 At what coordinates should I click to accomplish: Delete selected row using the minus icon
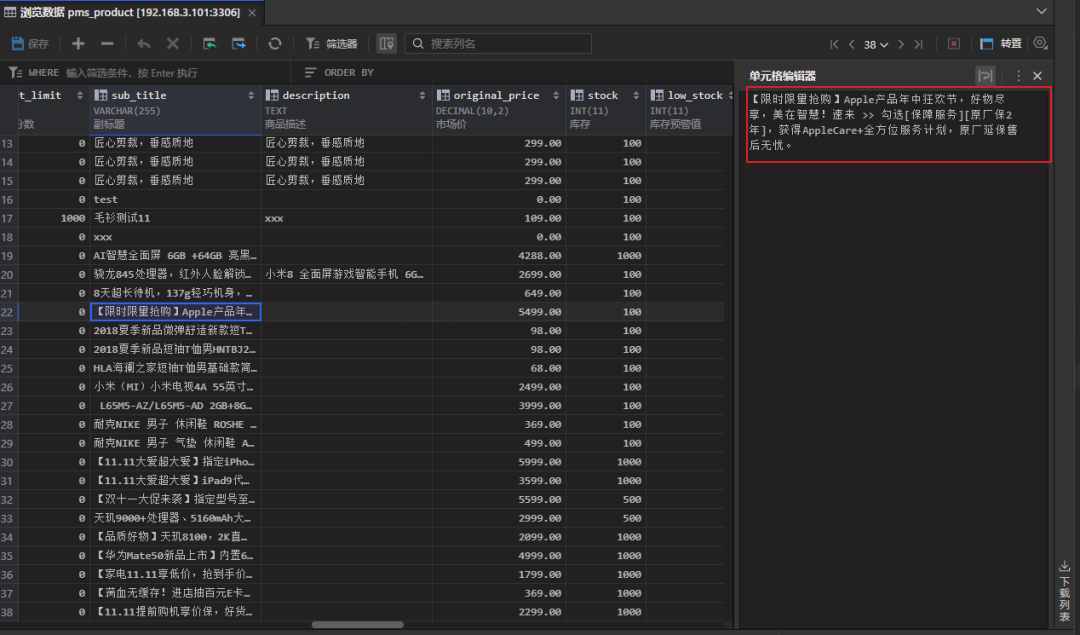(107, 43)
